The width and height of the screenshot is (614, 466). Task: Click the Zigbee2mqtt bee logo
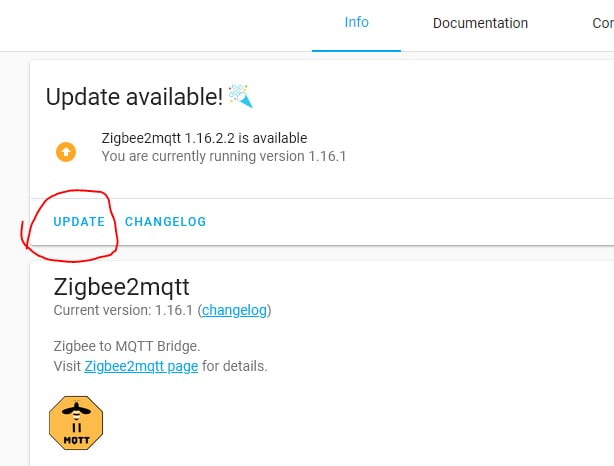click(76, 423)
